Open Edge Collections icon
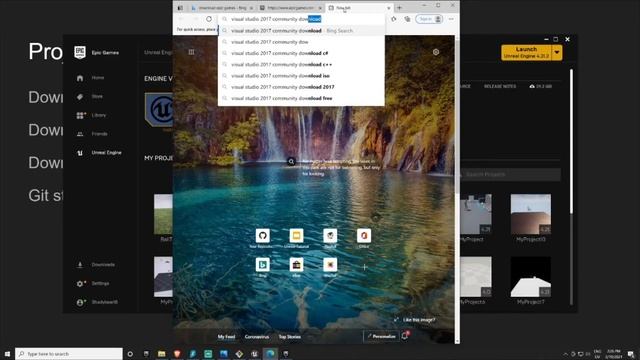Screen dimensions: 640x360 (x=407, y=19)
